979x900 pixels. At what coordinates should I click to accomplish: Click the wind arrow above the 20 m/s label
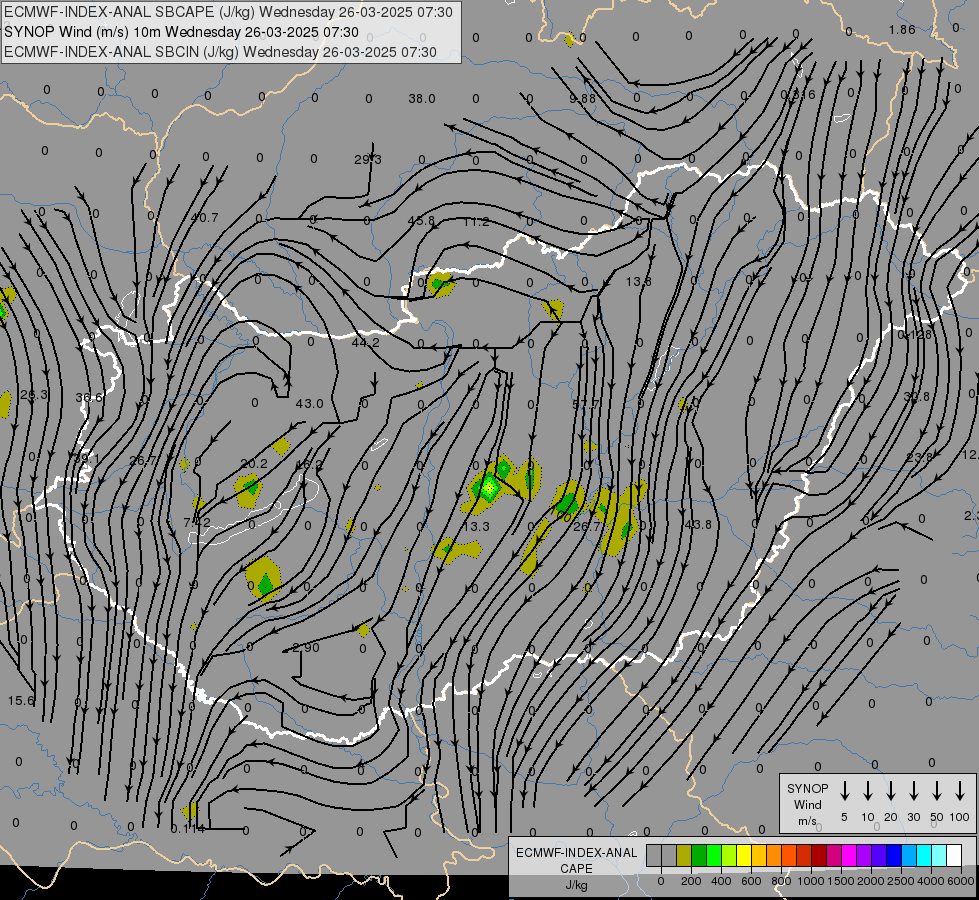click(890, 790)
